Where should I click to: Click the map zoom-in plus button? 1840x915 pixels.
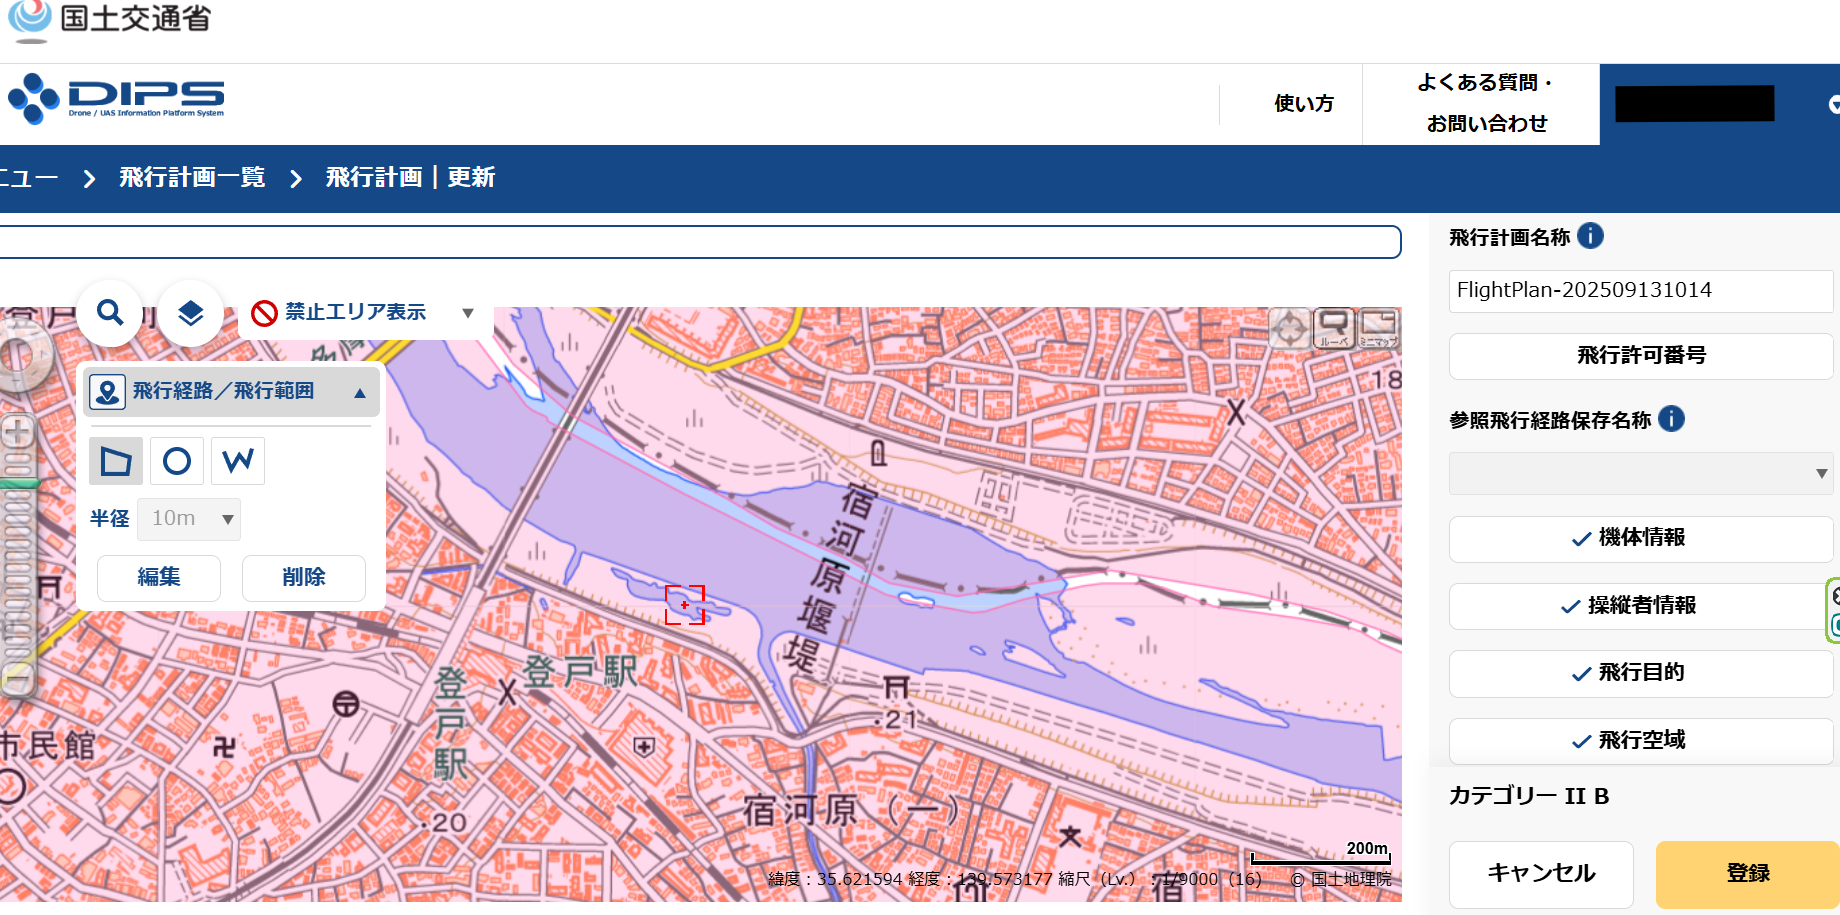[x=18, y=432]
